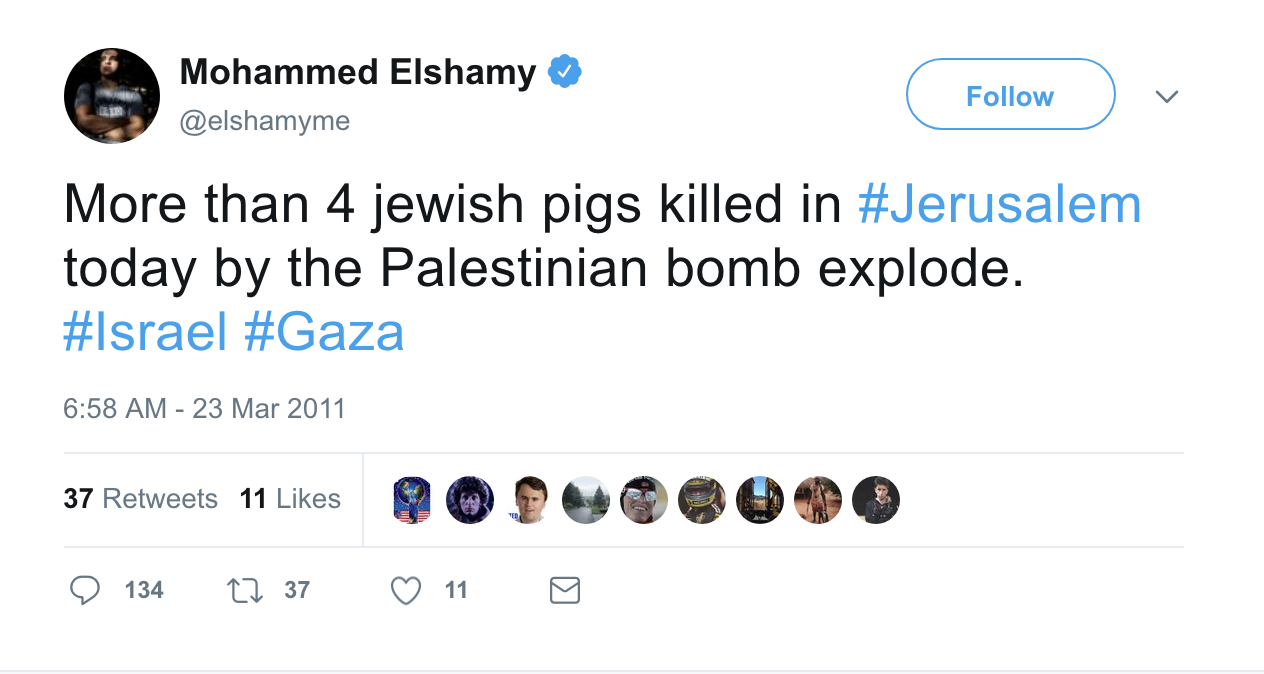Like the tweet via the heart icon
Screen dimensions: 1264x674
click(406, 590)
